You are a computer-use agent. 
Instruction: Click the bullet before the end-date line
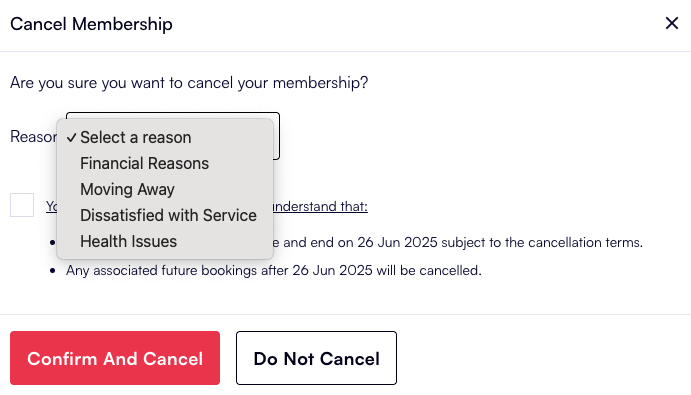click(x=52, y=242)
